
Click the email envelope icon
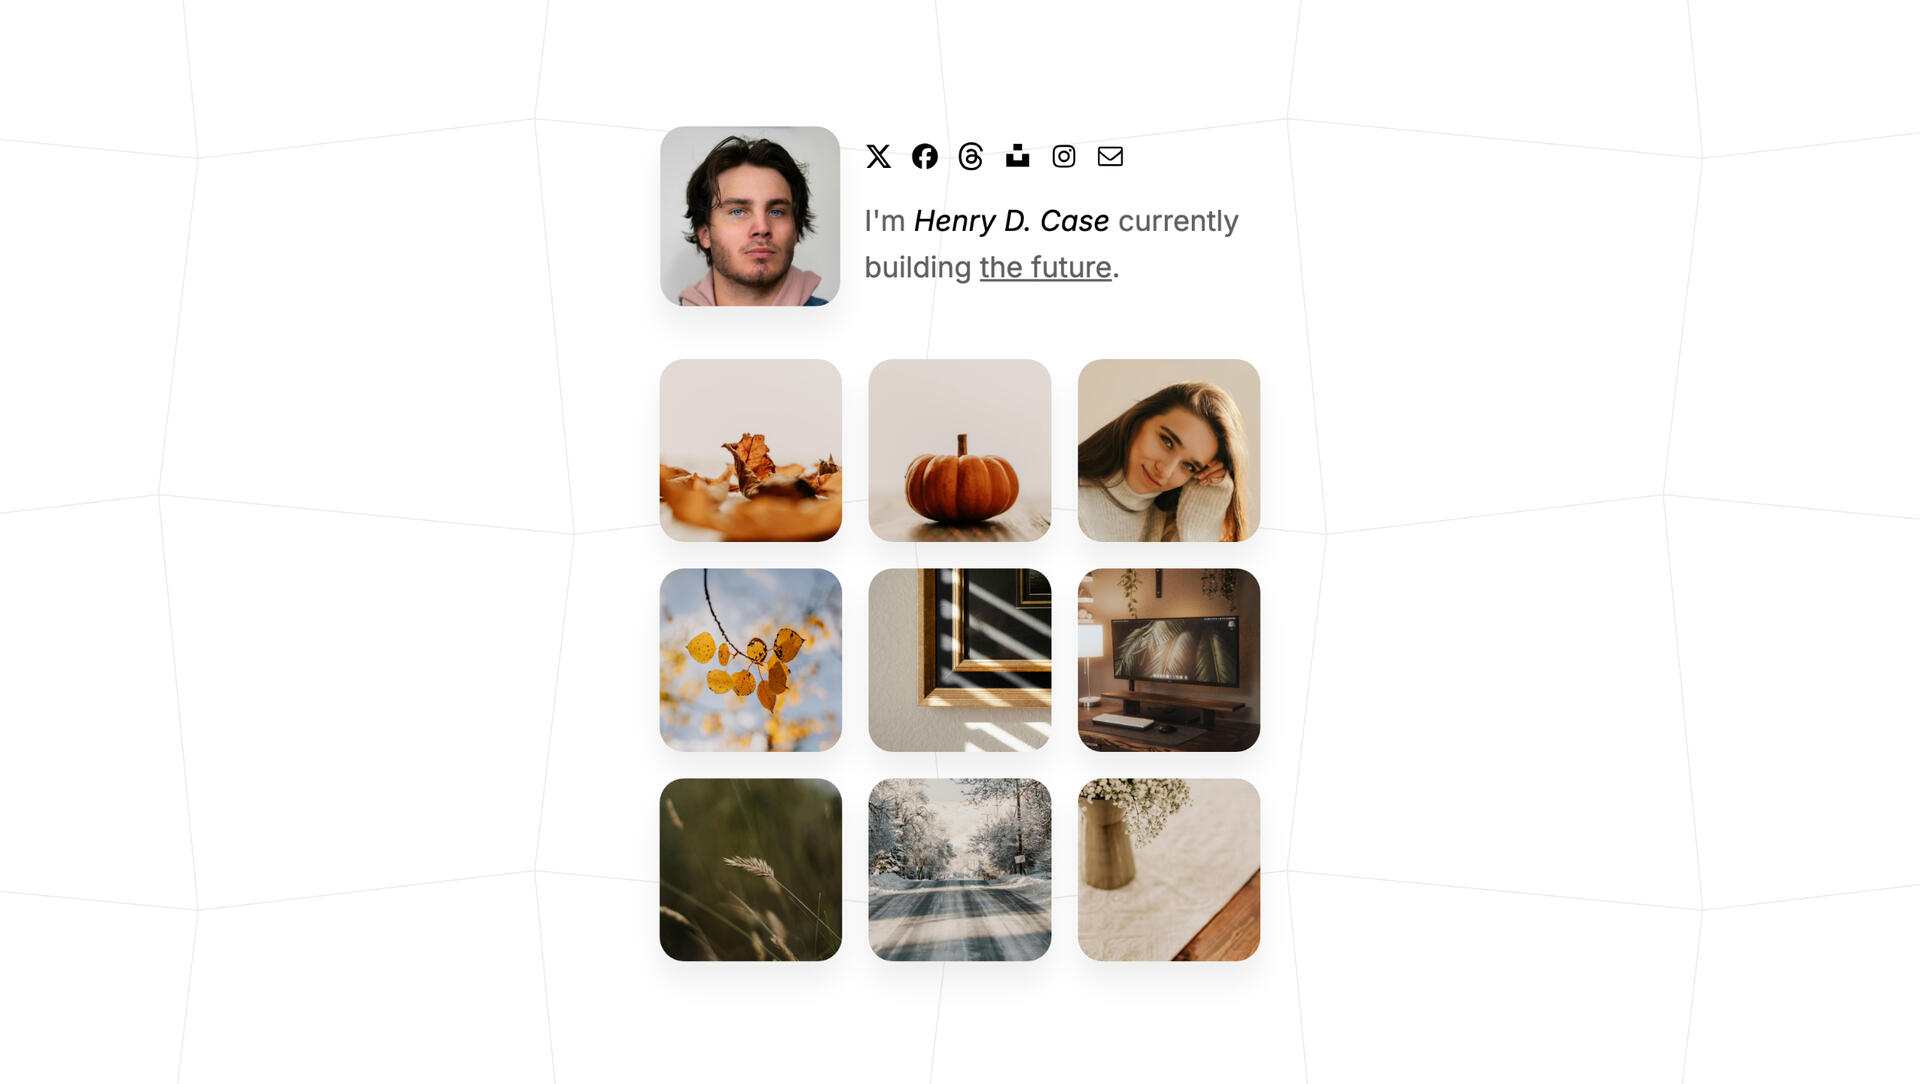coord(1110,156)
